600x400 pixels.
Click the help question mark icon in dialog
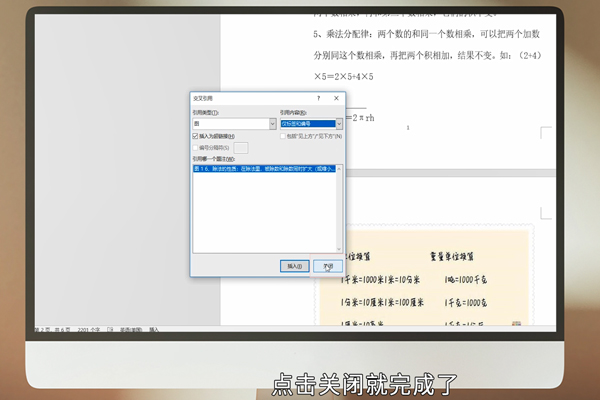[318, 98]
